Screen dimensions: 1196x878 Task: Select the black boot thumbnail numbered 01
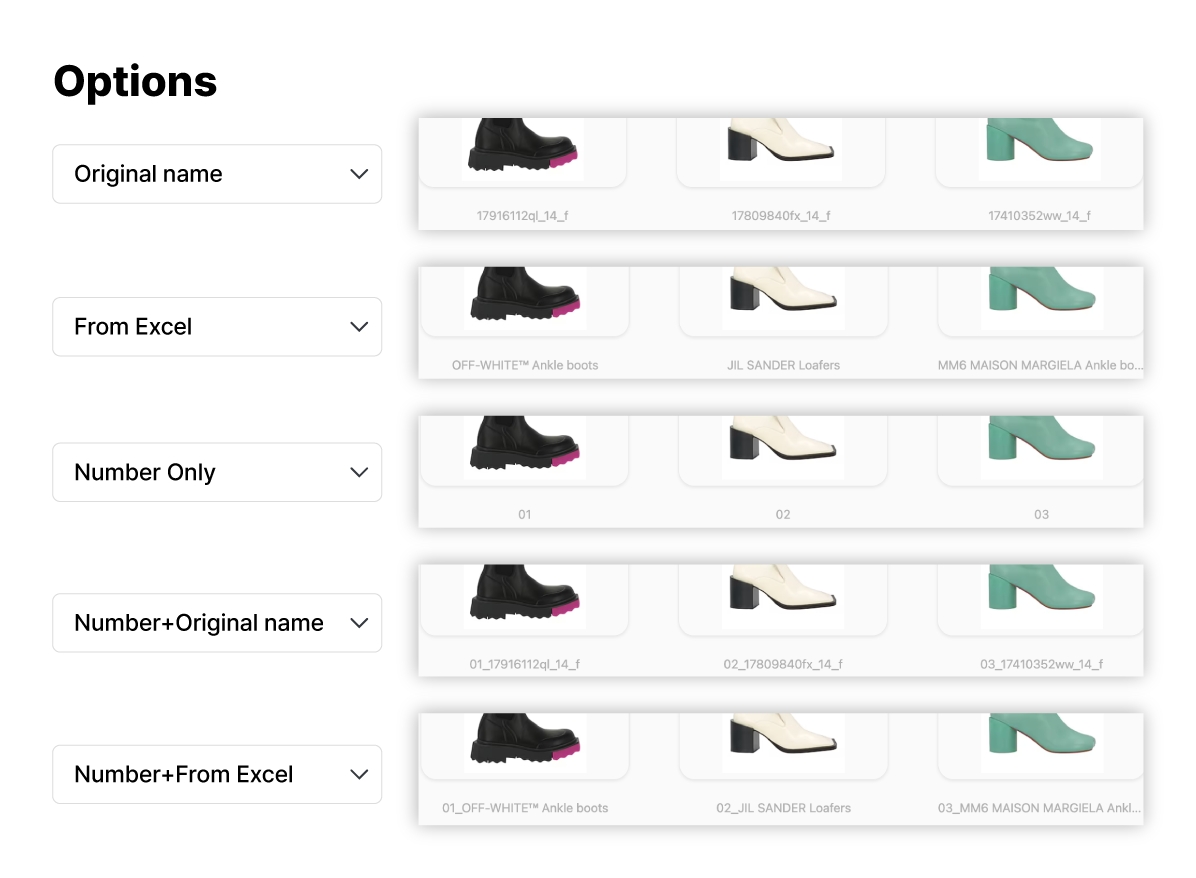[525, 445]
